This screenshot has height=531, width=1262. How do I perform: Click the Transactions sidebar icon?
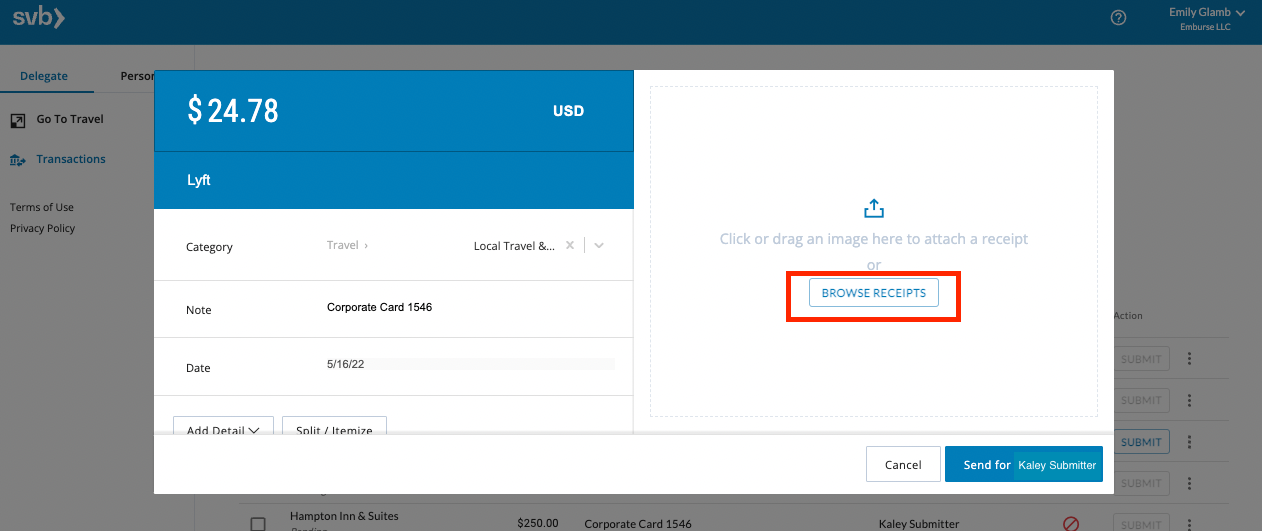point(18,160)
